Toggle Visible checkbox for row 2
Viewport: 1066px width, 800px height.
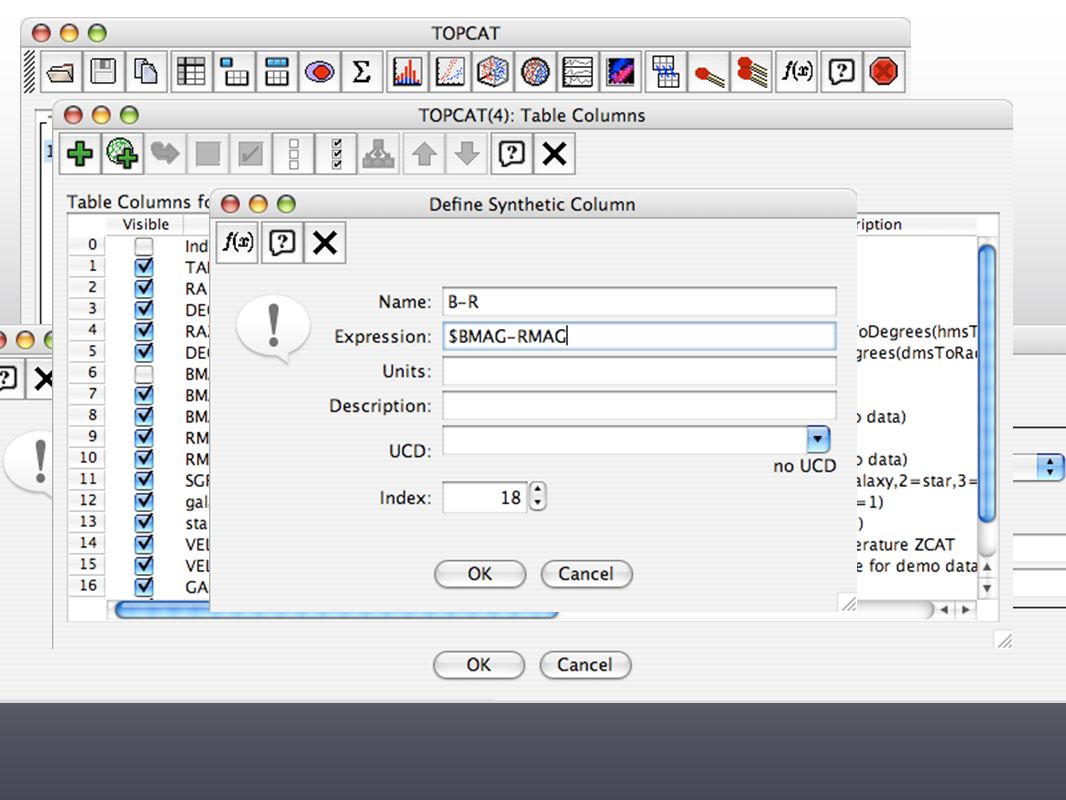pyautogui.click(x=143, y=288)
